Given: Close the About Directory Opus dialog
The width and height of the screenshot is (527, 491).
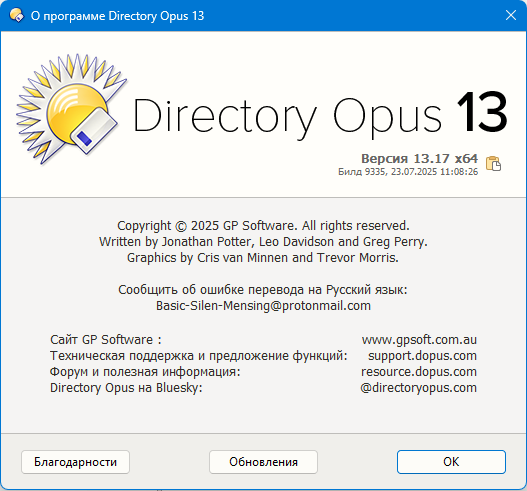Looking at the screenshot, I should tap(511, 15).
